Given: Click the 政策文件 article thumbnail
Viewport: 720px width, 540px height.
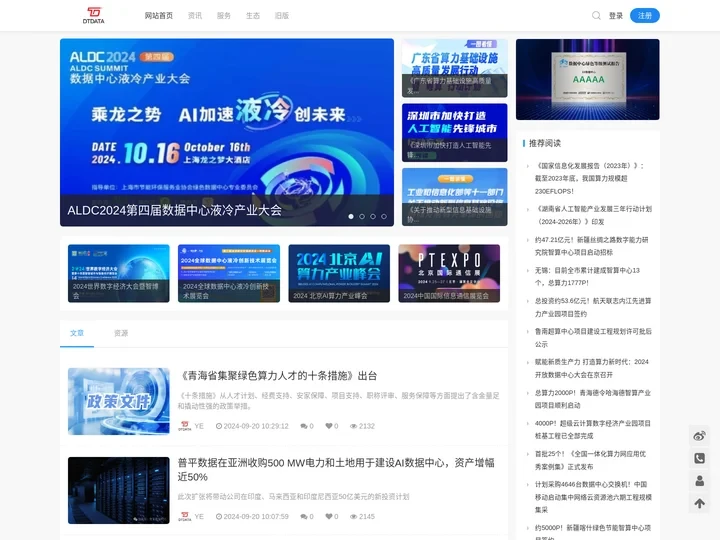Looking at the screenshot, I should click(118, 401).
